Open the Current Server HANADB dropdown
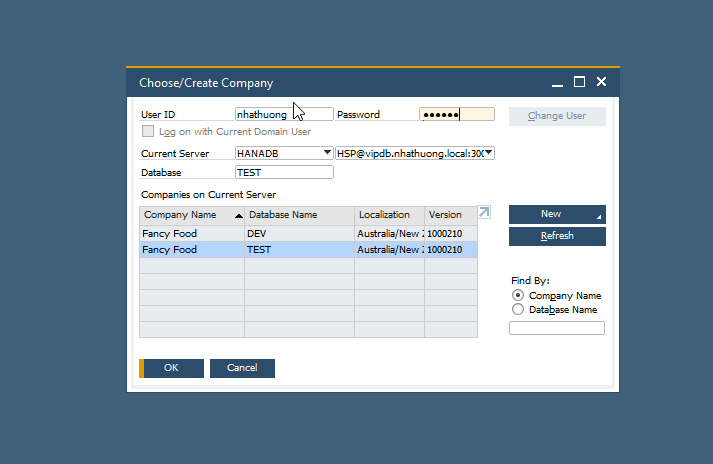The image size is (713, 464). (x=327, y=153)
